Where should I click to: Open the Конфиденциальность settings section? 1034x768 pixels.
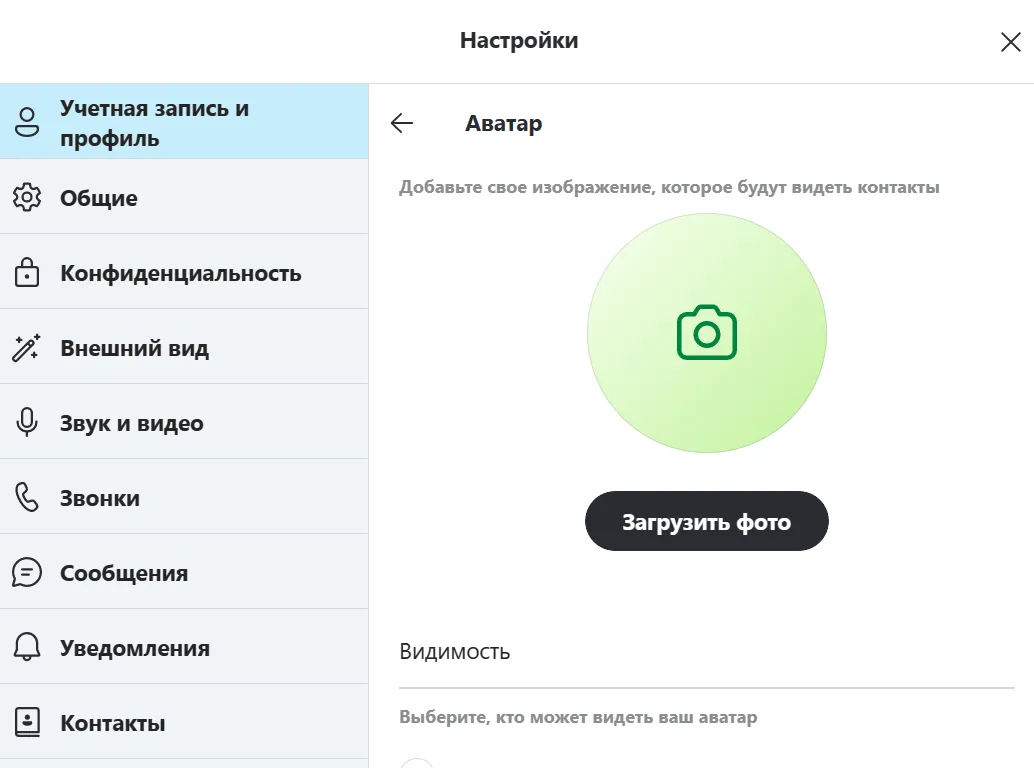tap(184, 272)
